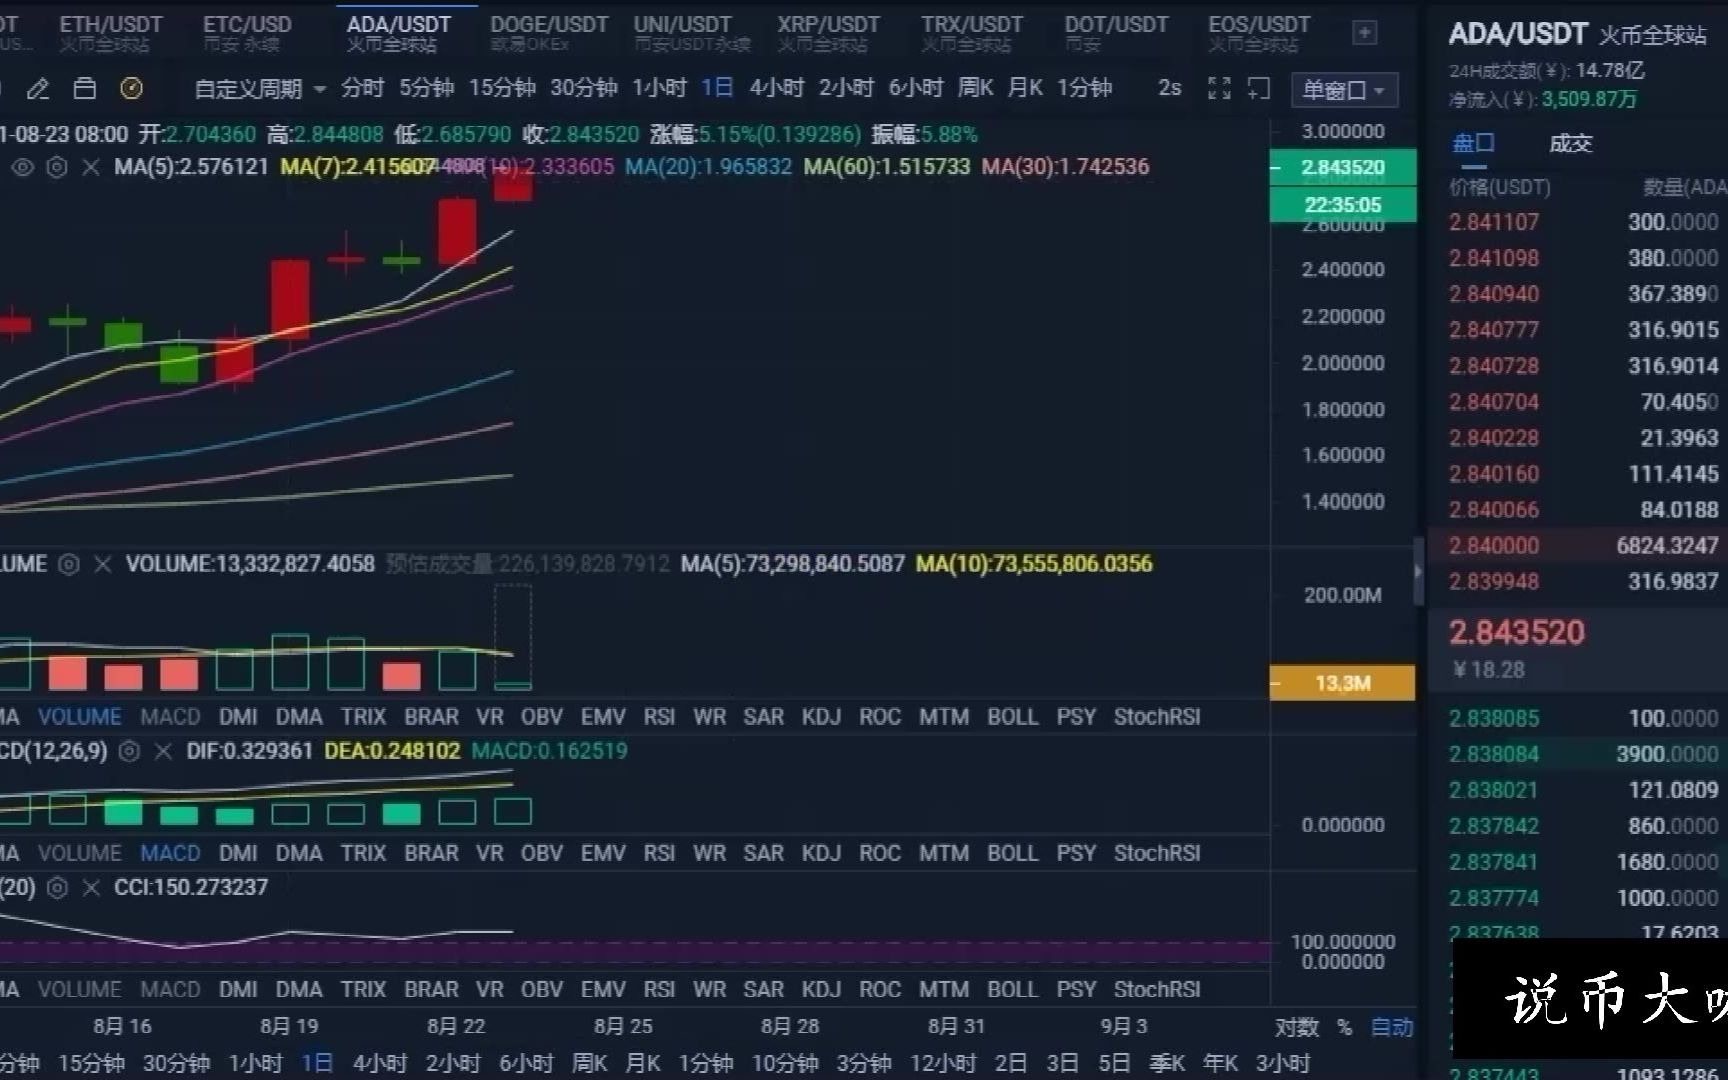1728x1080 pixels.
Task: Close the CCI indicator panel
Action: 91,887
